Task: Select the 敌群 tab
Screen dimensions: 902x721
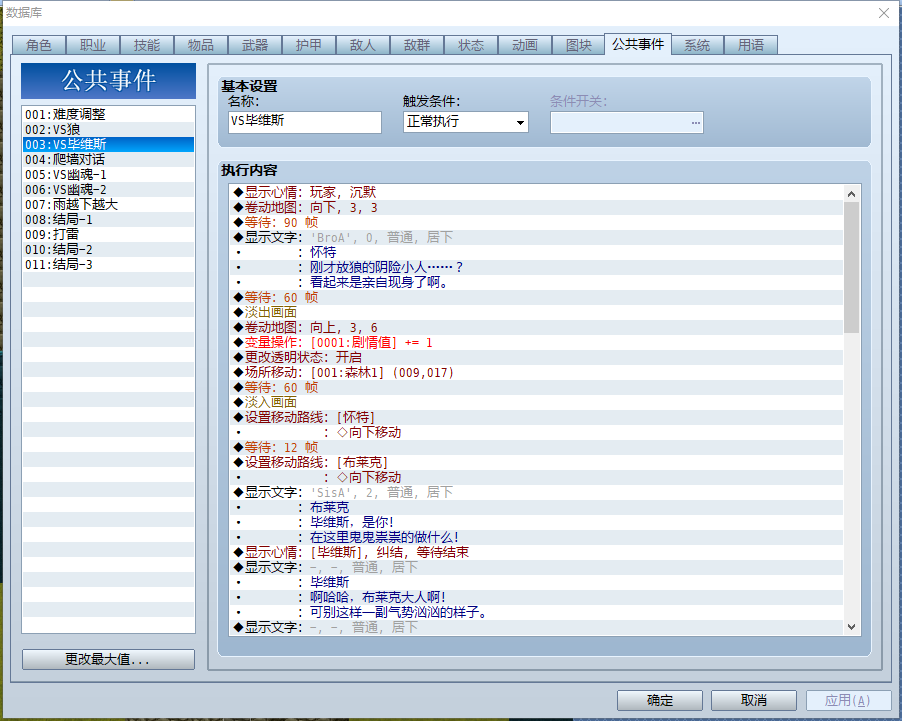Action: pyautogui.click(x=417, y=45)
